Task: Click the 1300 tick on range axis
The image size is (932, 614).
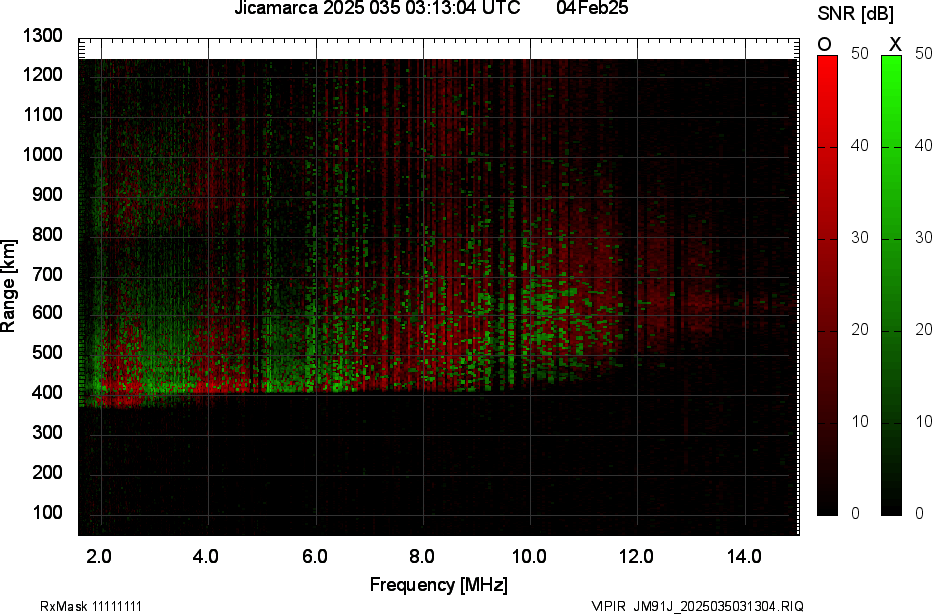Action: click(x=42, y=36)
